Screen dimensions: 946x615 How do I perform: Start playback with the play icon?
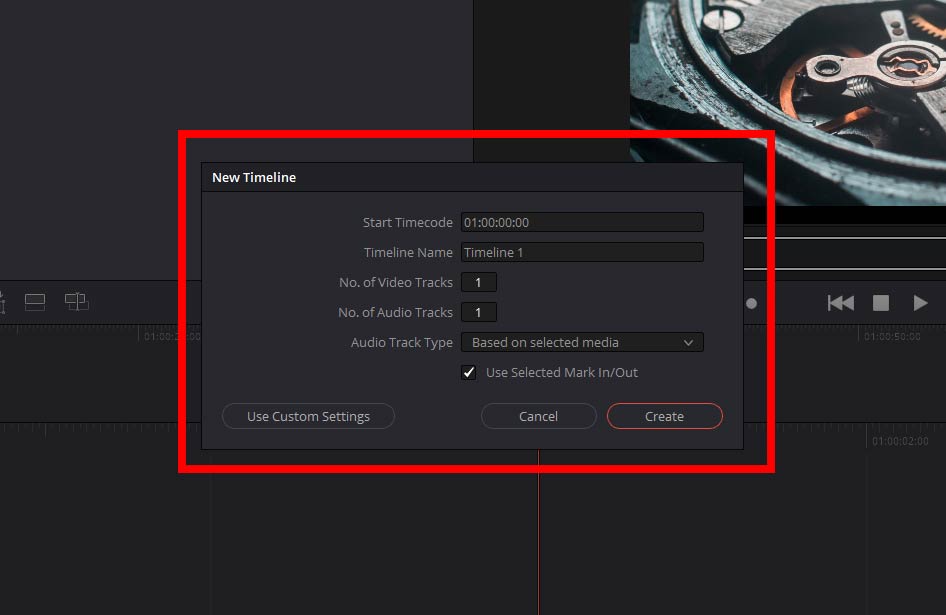(920, 303)
